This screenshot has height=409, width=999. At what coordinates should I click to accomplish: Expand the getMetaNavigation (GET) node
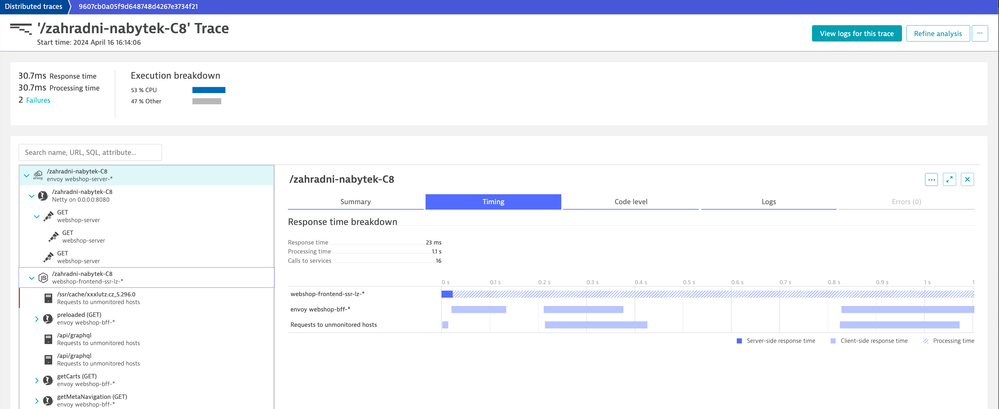[x=37, y=401]
